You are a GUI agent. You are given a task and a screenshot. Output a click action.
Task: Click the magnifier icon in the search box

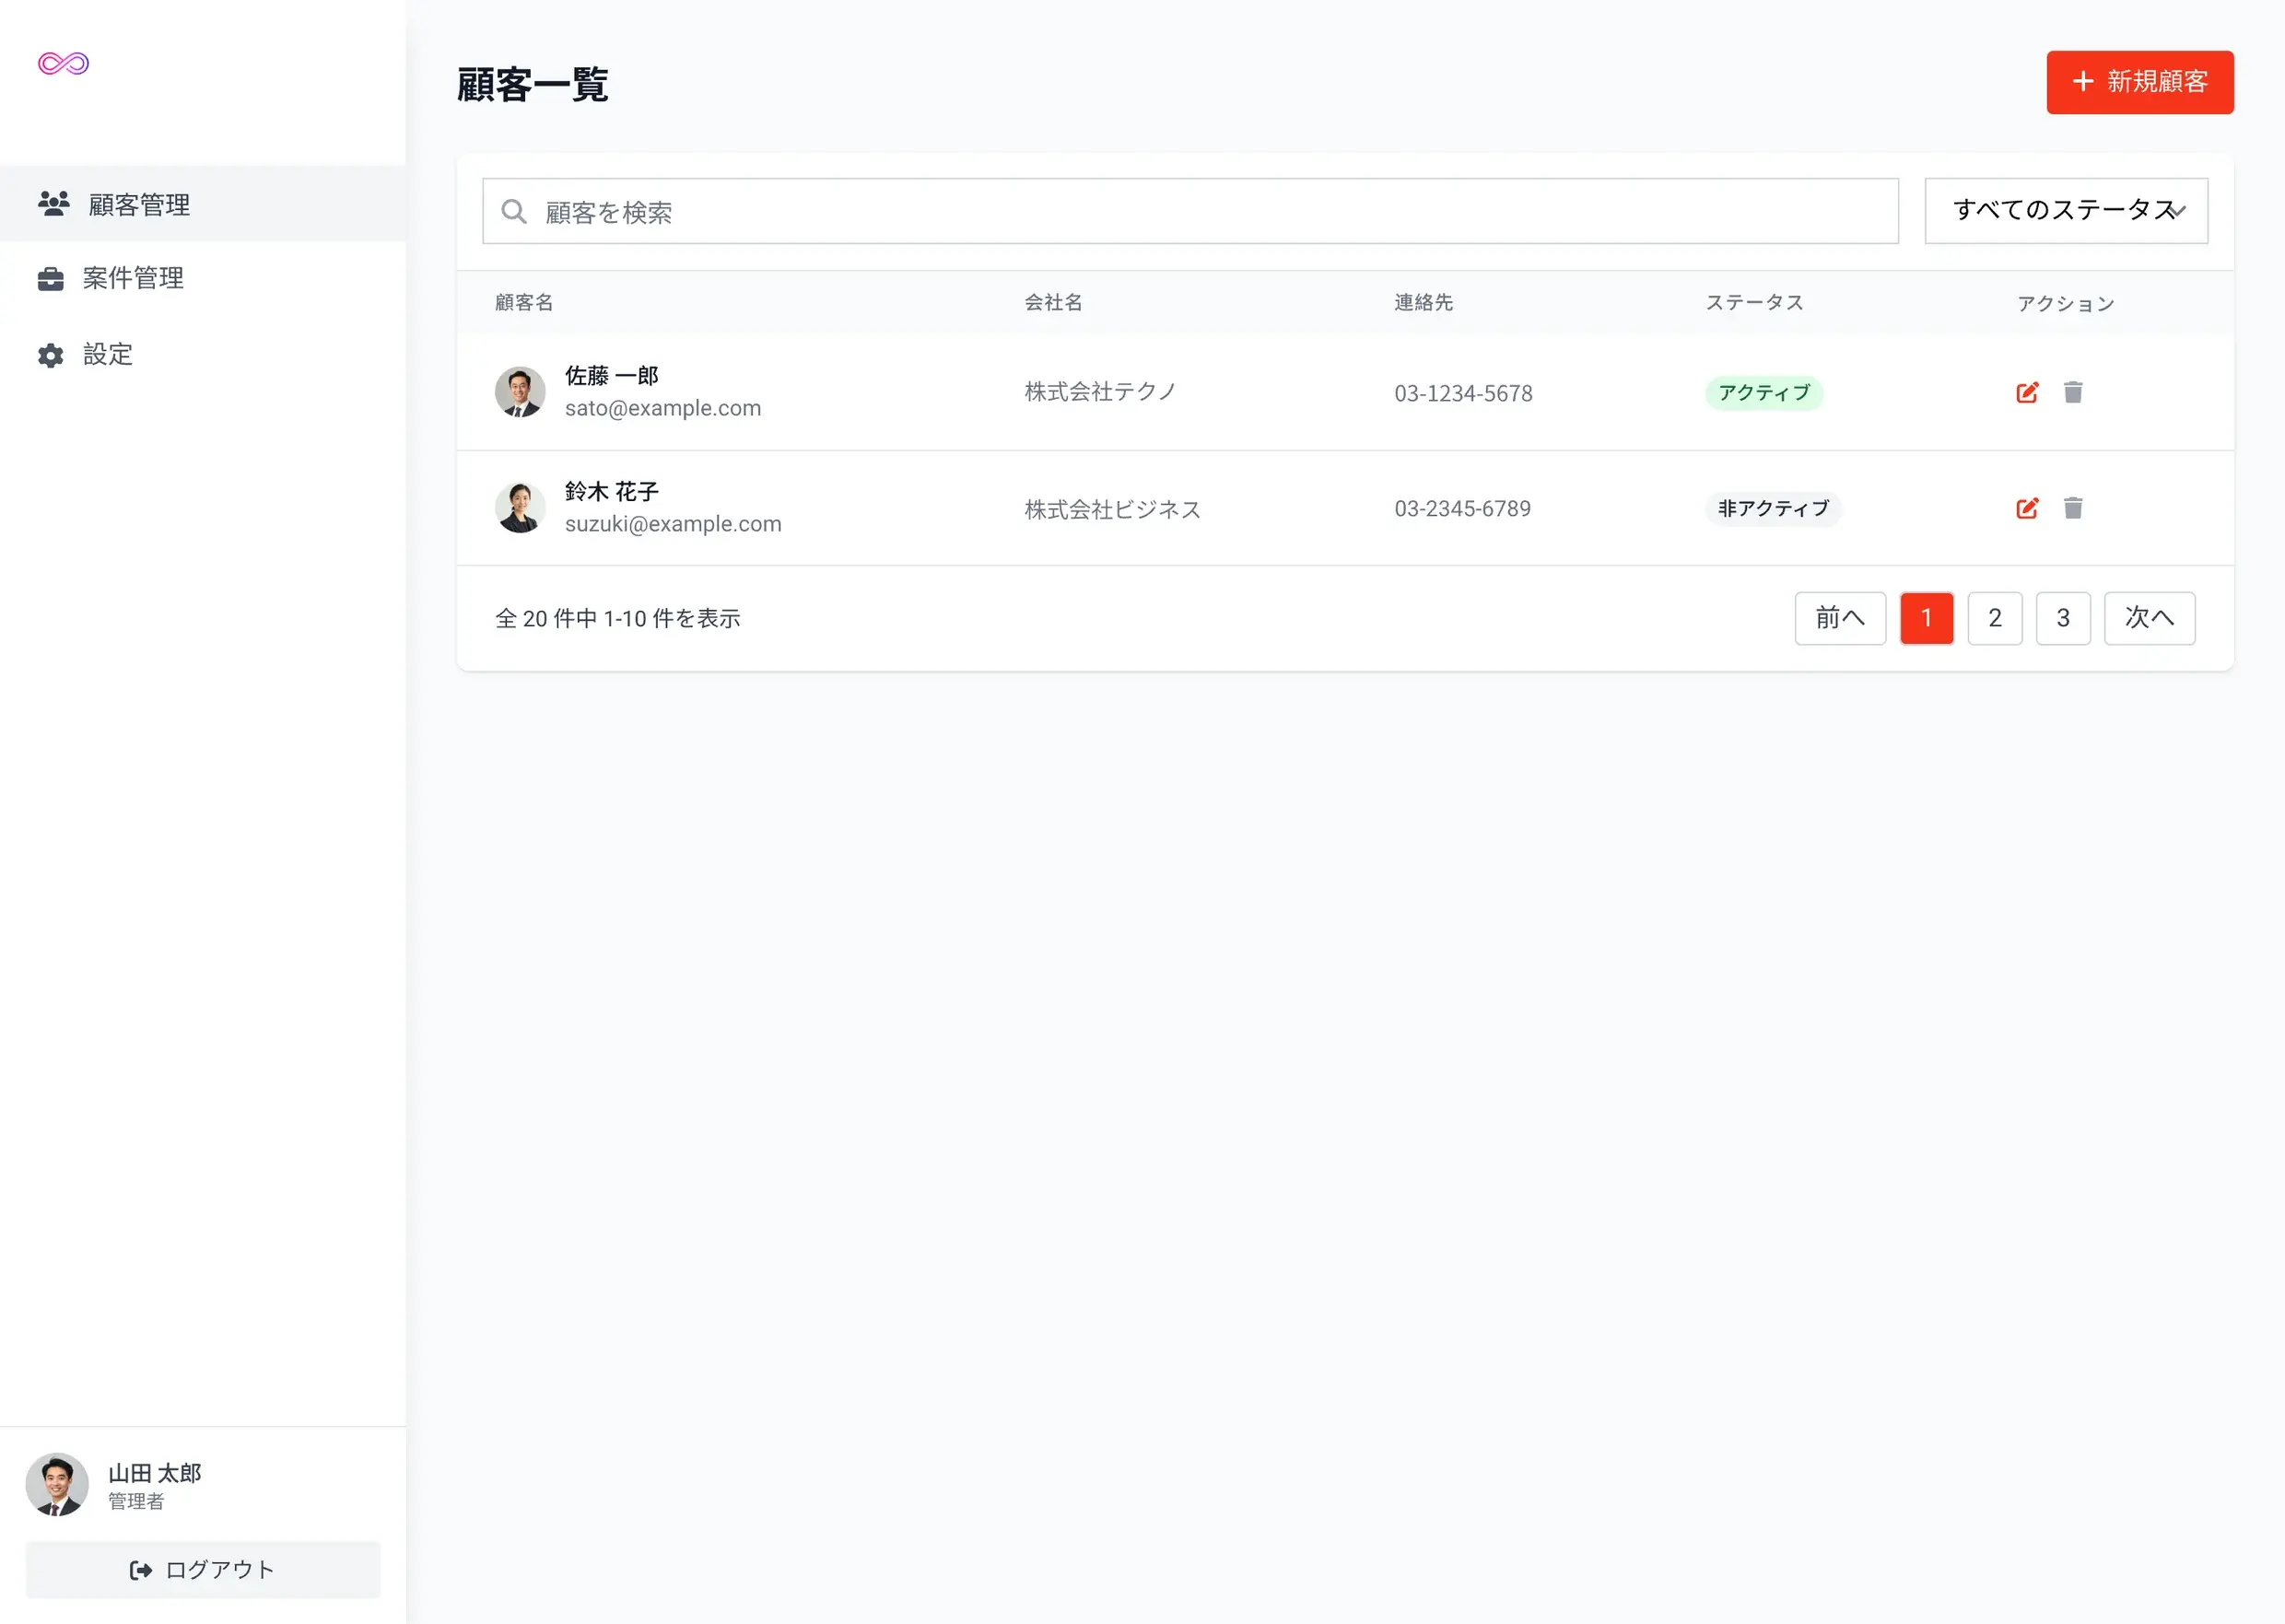tap(514, 211)
